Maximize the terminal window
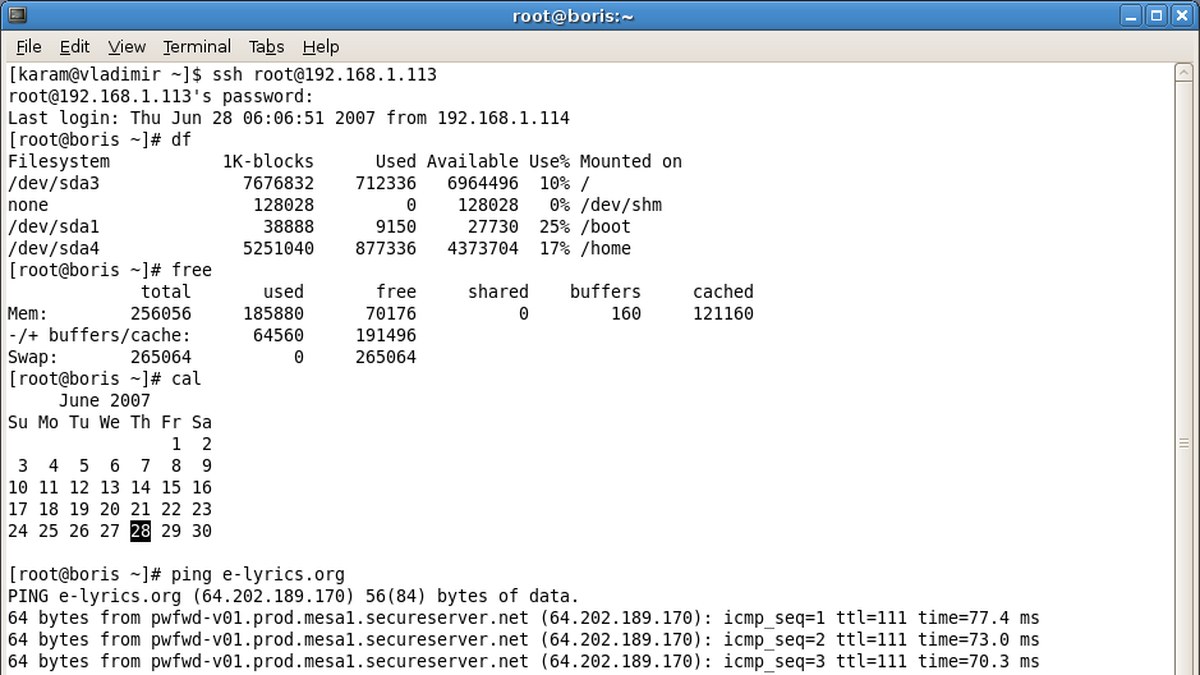Screen dimensions: 1200x675 point(1156,15)
